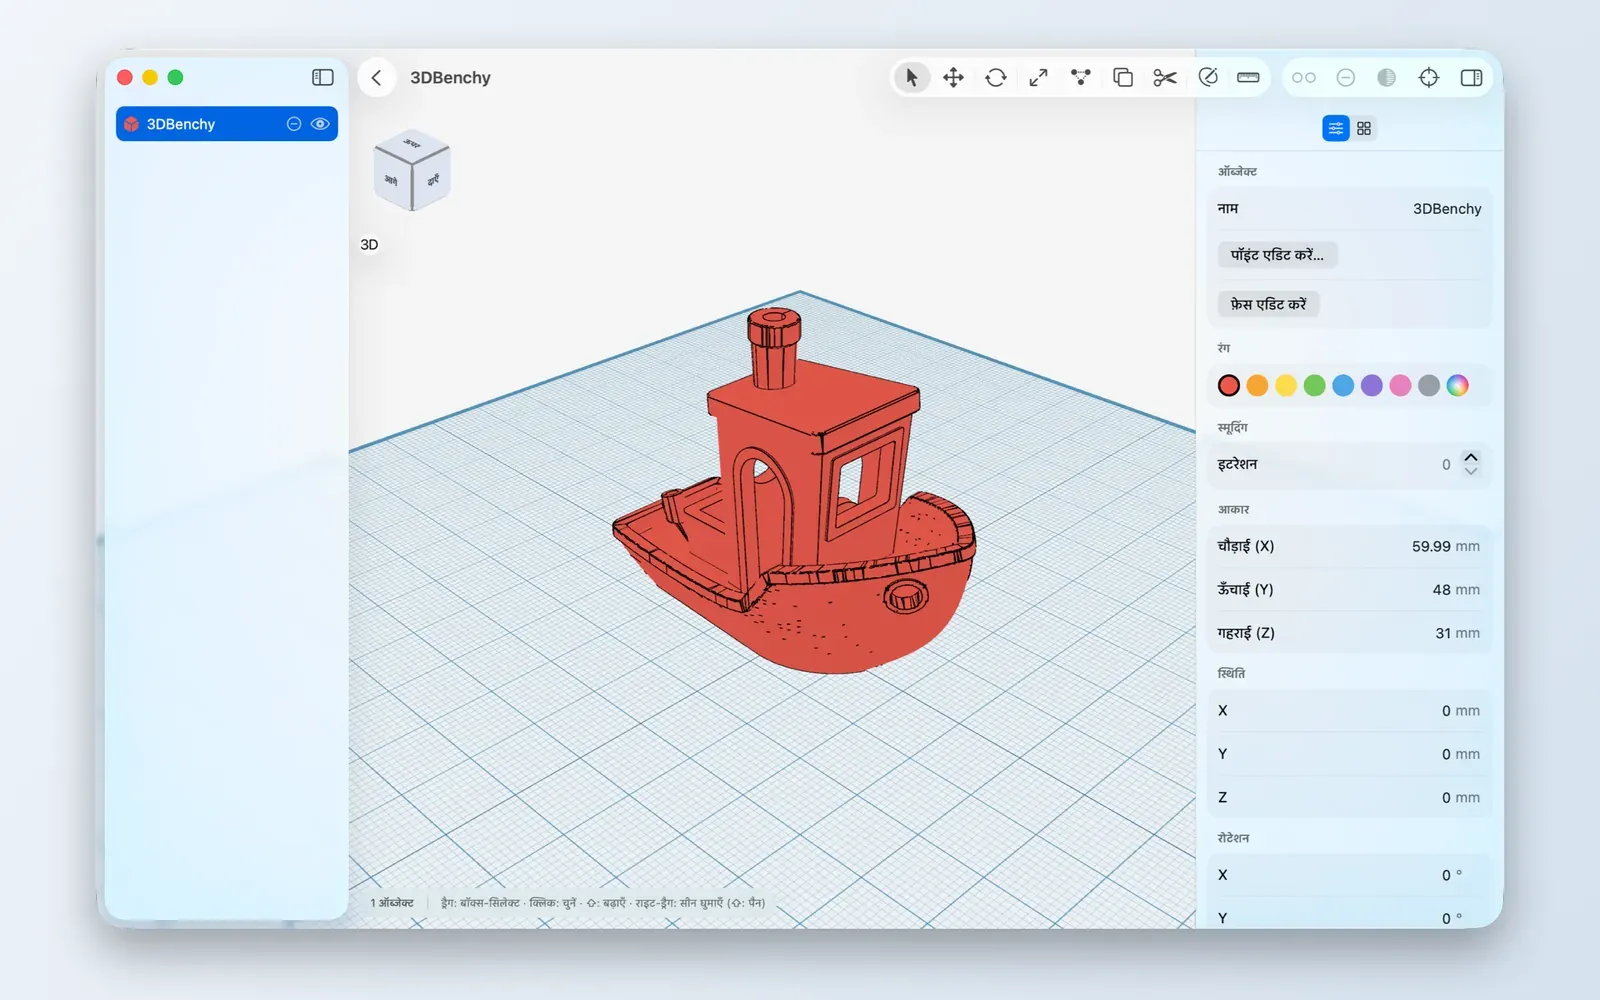
Task: Toggle the right inspector panel
Action: pos(1471,77)
